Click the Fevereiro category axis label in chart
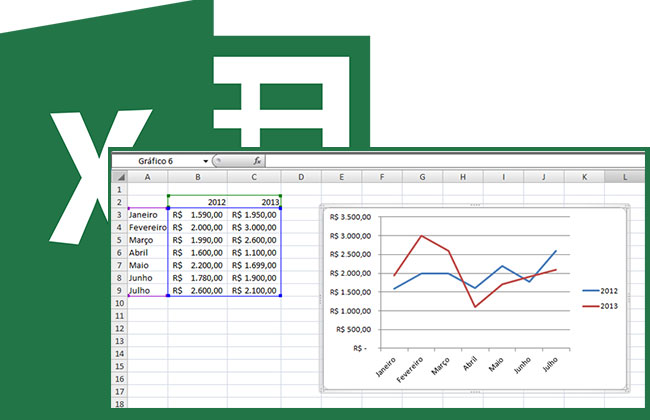The image size is (650, 420). coord(410,370)
